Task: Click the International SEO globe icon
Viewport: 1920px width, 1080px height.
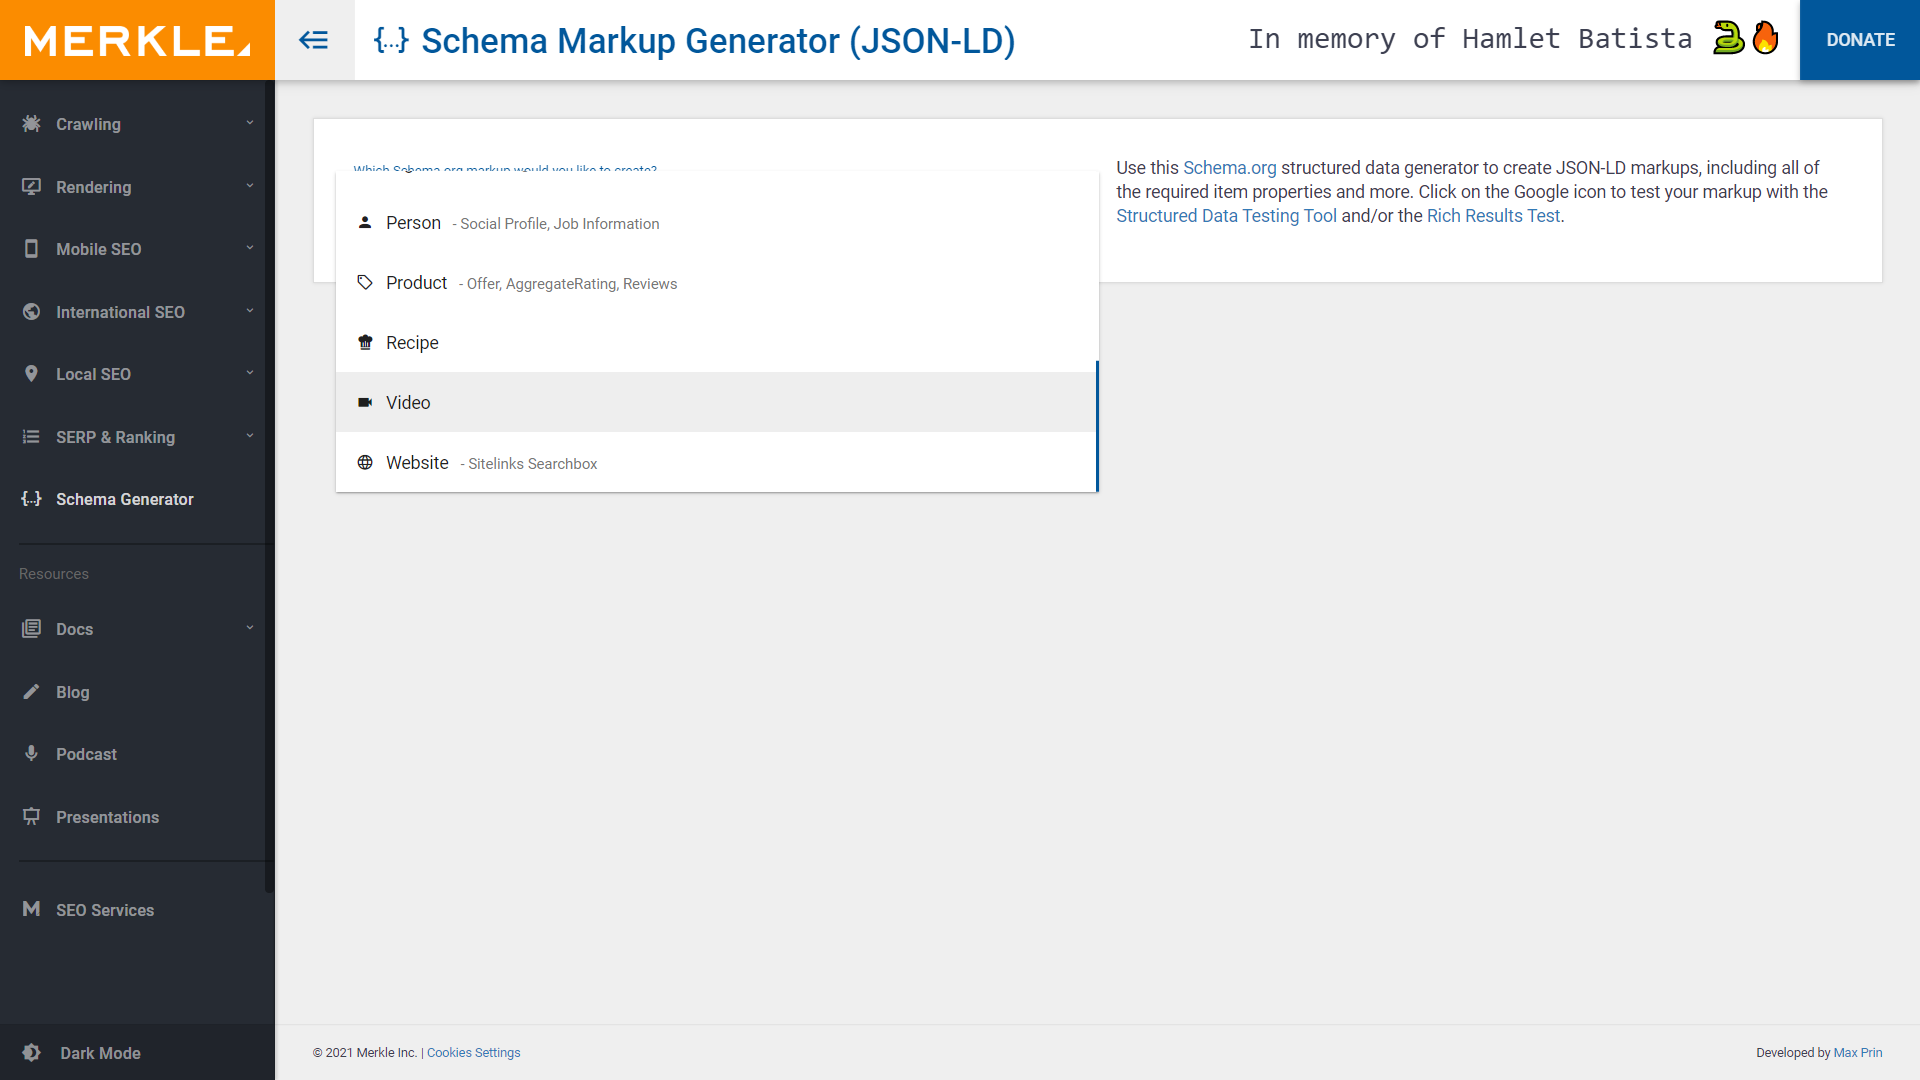Action: [x=32, y=312]
